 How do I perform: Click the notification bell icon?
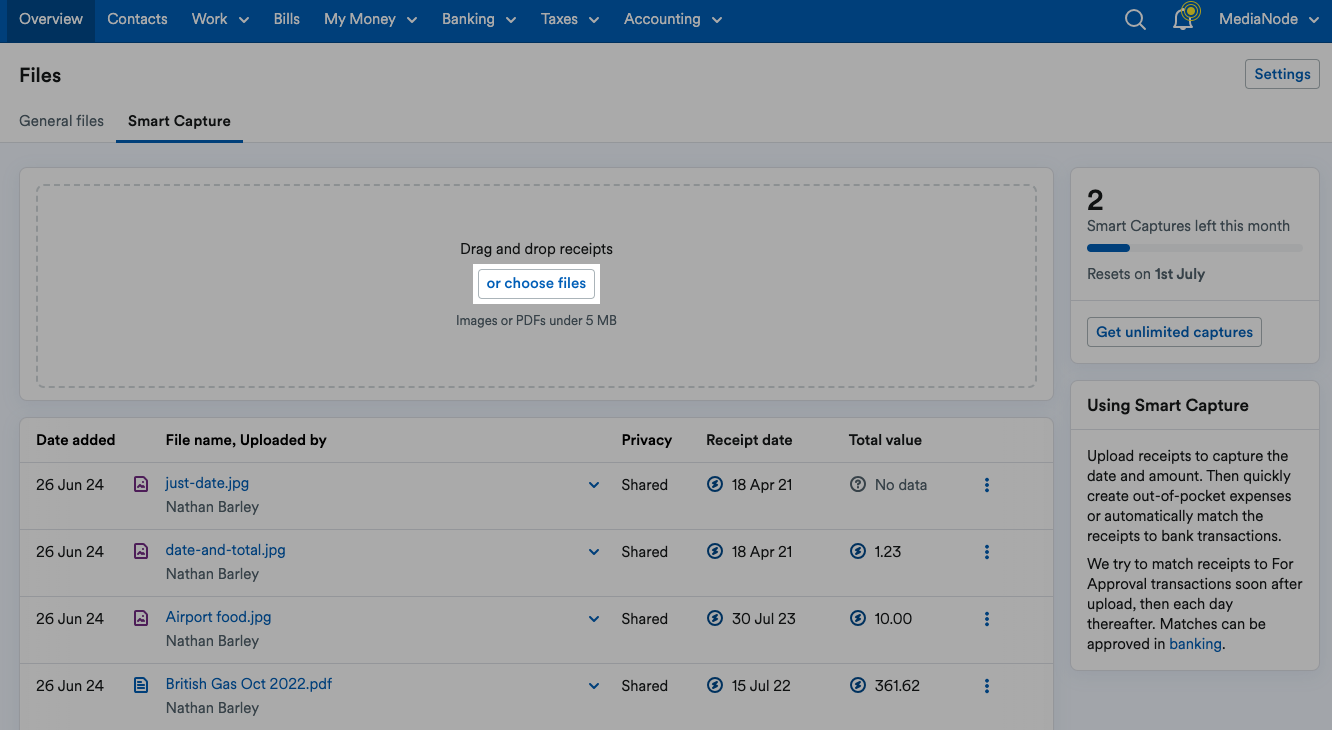click(1184, 18)
